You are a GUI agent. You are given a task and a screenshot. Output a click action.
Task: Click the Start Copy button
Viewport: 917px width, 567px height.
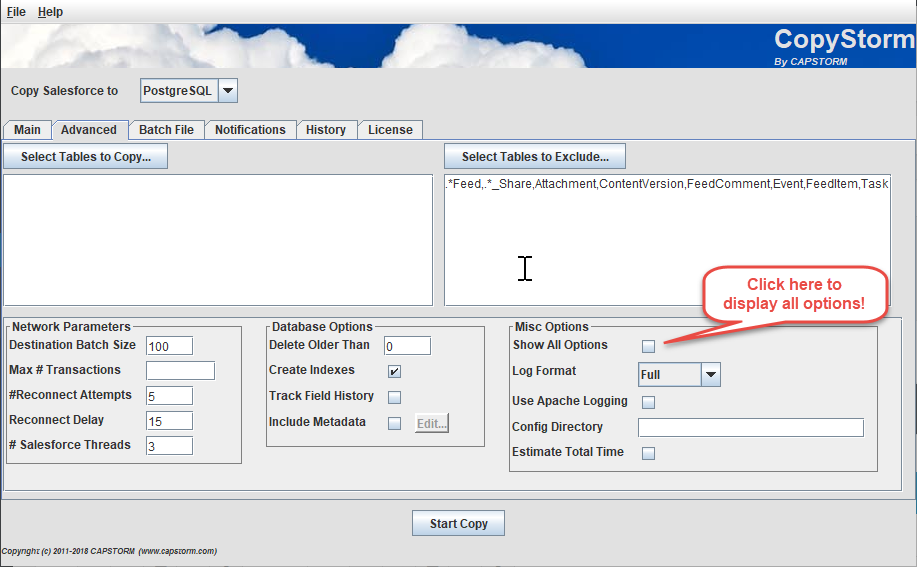click(458, 523)
